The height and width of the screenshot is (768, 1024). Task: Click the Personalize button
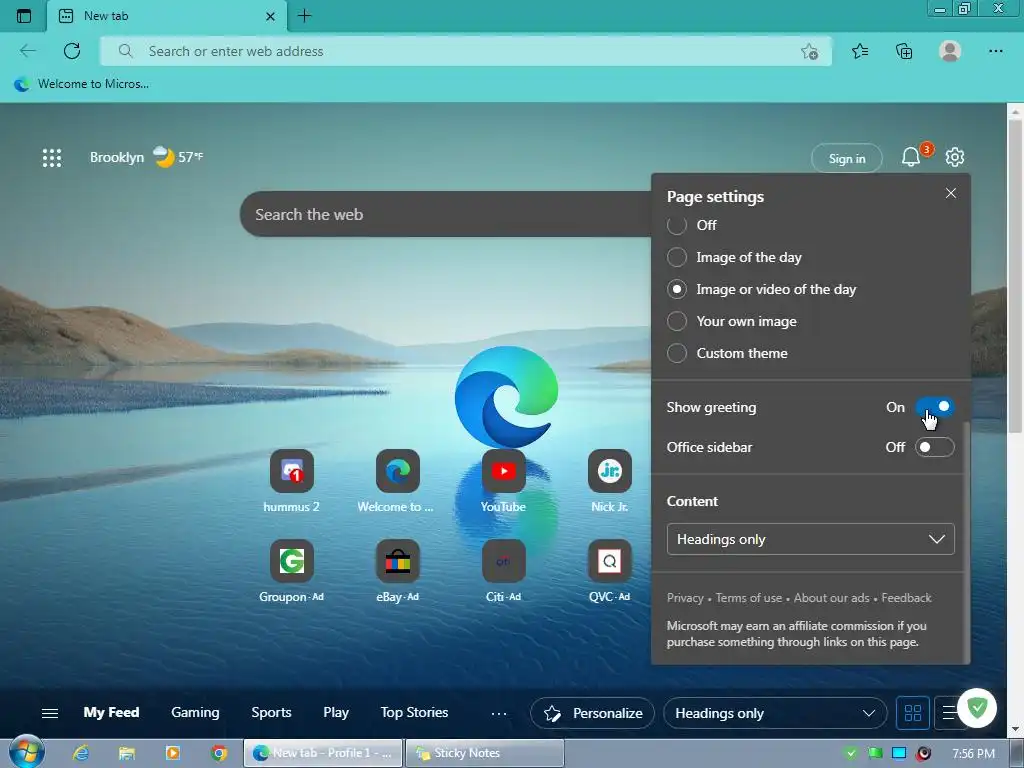(x=593, y=713)
